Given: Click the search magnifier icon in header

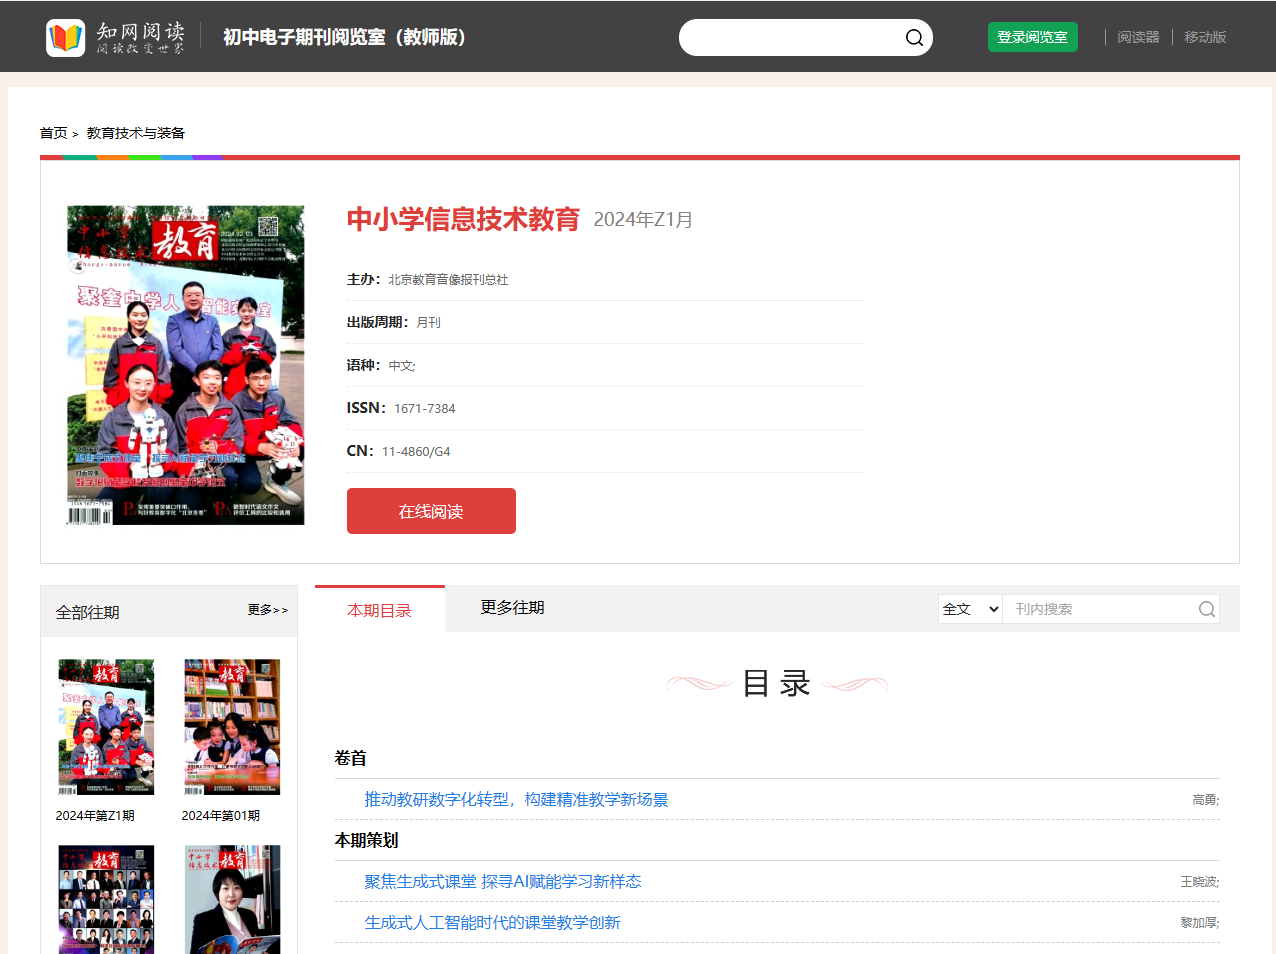Looking at the screenshot, I should coord(914,38).
